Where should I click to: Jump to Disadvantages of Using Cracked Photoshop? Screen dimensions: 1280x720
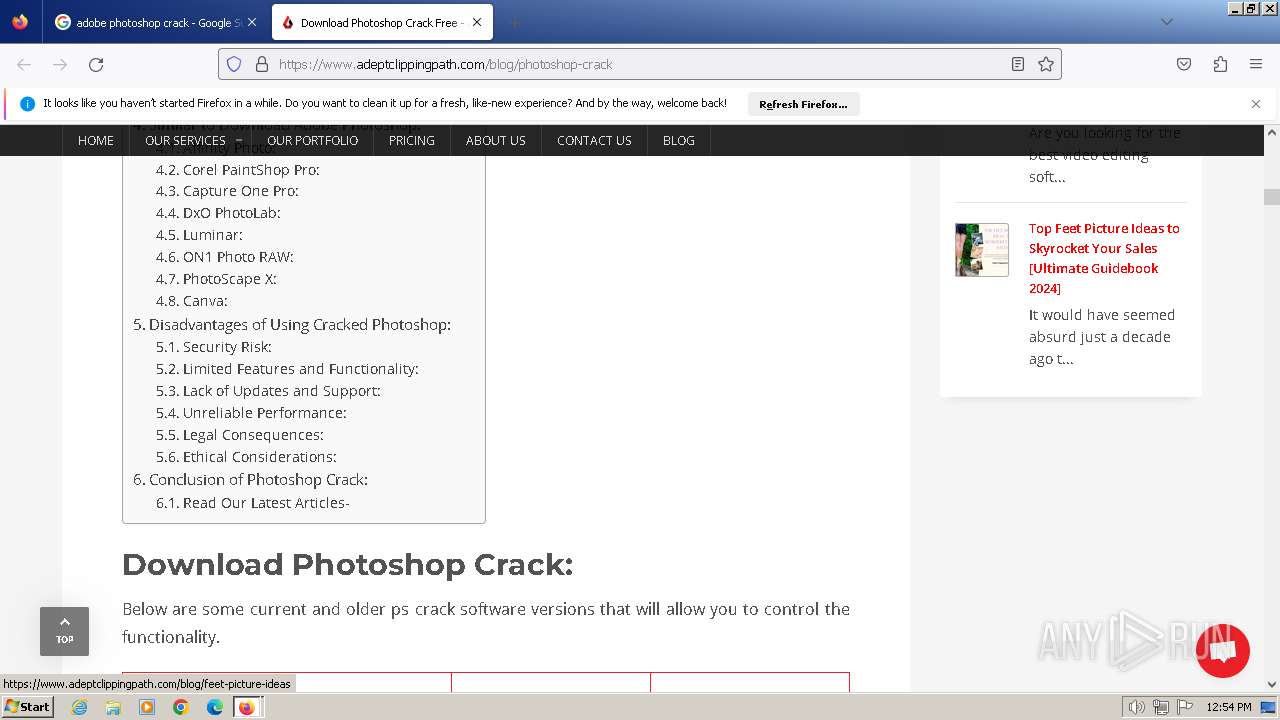tap(292, 325)
